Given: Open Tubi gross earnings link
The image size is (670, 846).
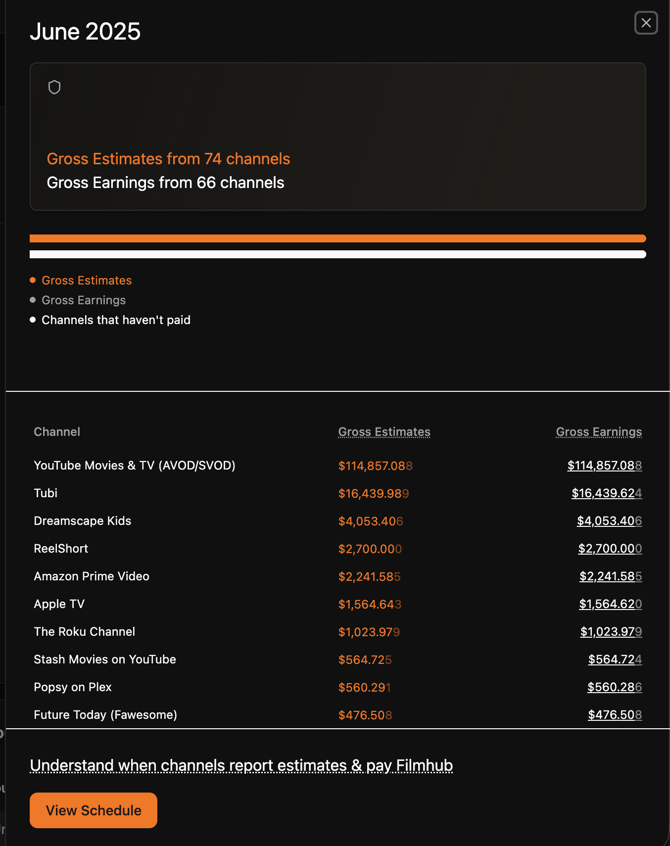Looking at the screenshot, I should point(606,493).
